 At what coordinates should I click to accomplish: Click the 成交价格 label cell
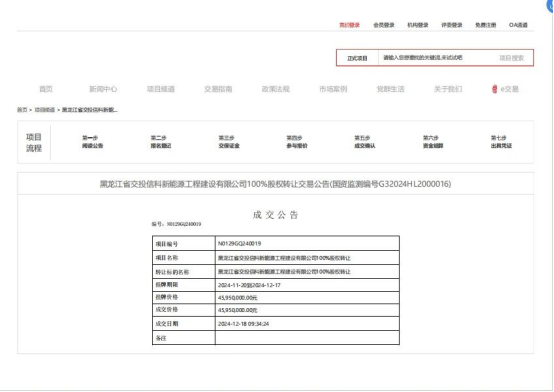[x=184, y=310]
